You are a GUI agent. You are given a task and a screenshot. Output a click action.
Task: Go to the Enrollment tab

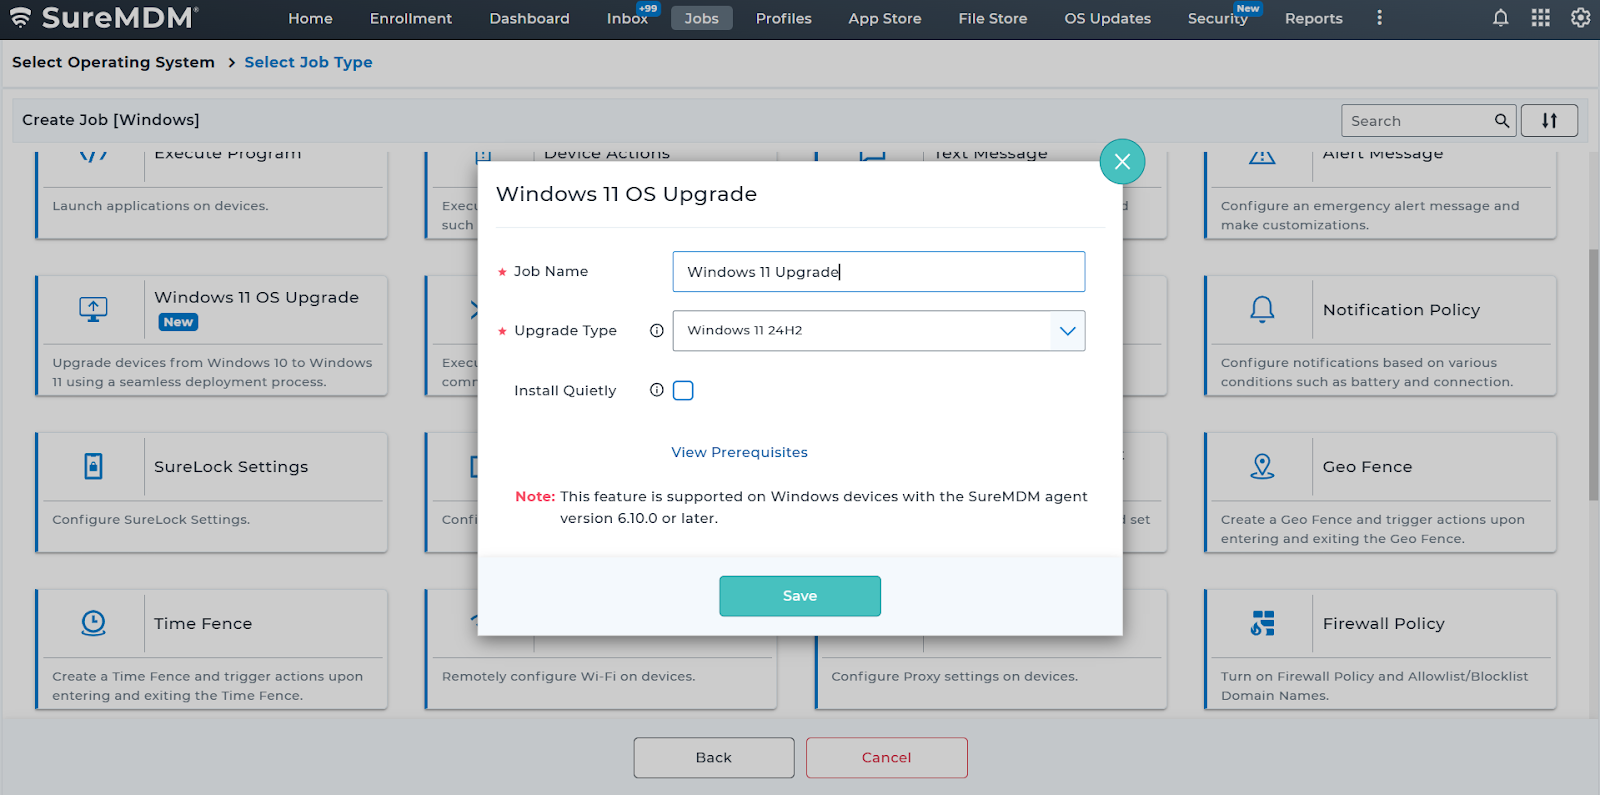410,18
